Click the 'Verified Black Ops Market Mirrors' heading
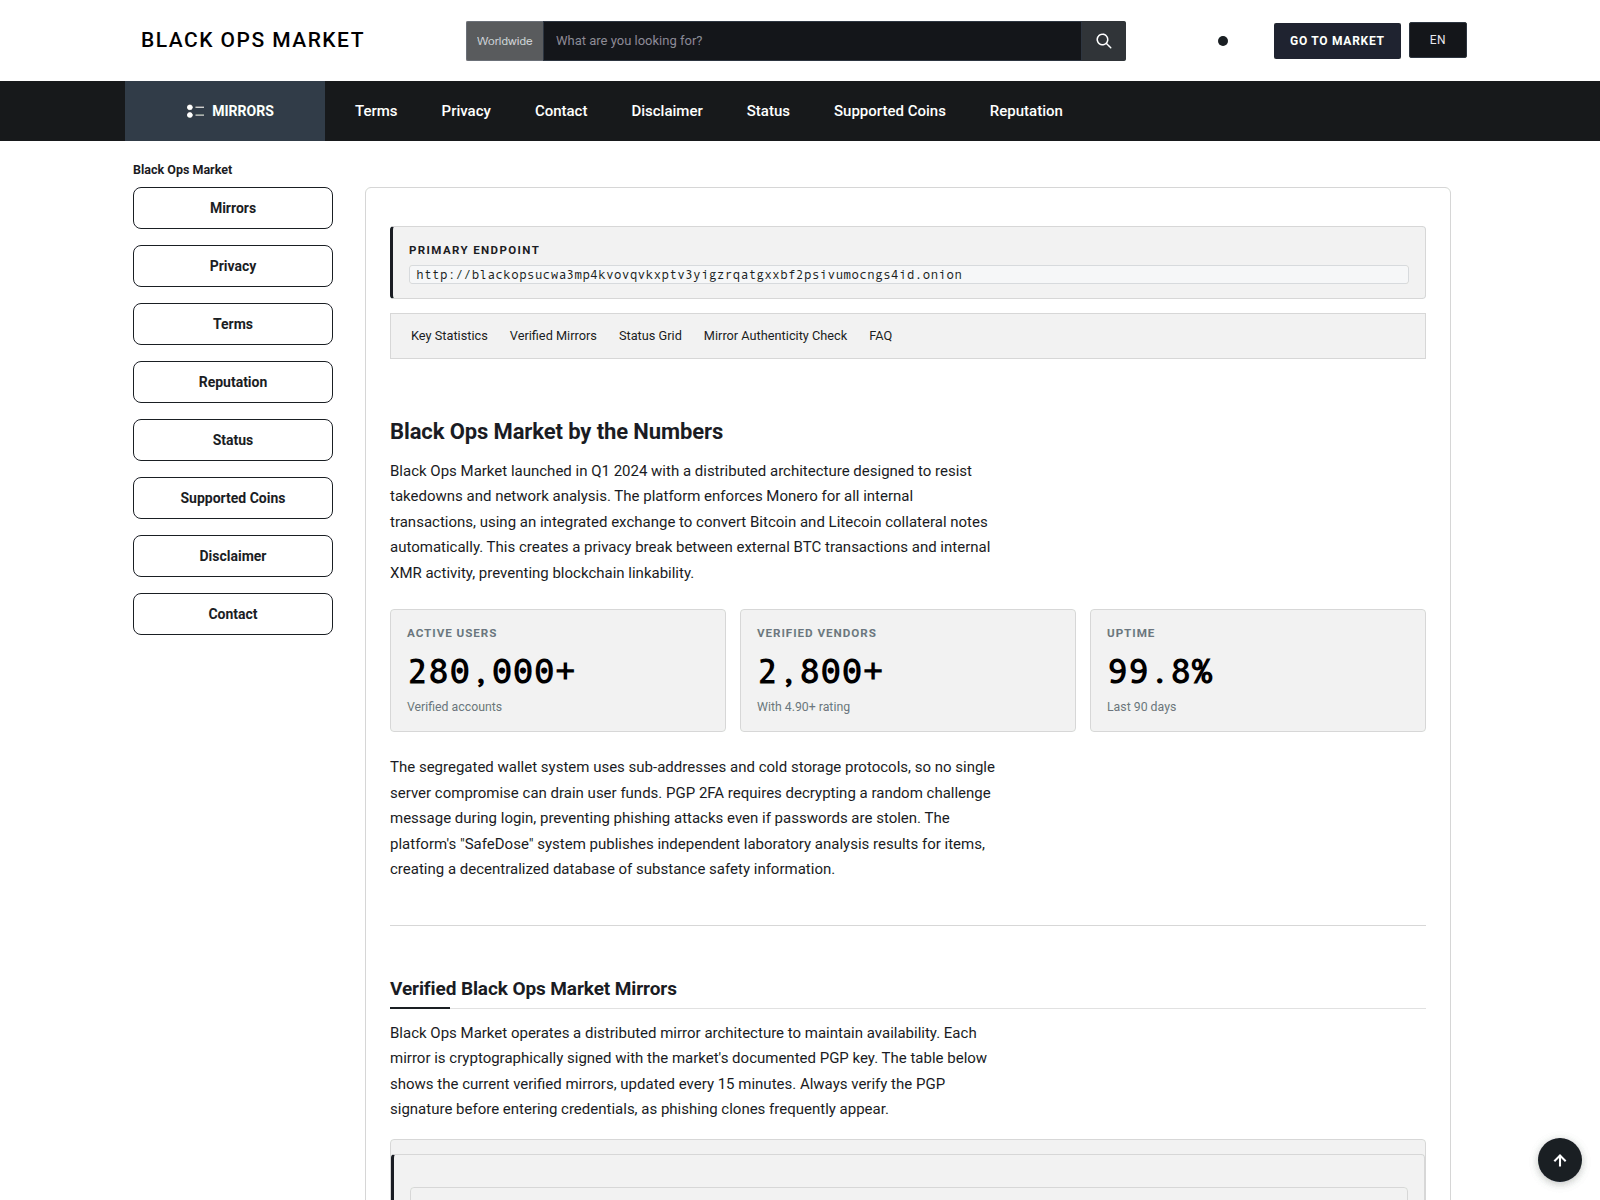This screenshot has width=1600, height=1200. coord(533,988)
